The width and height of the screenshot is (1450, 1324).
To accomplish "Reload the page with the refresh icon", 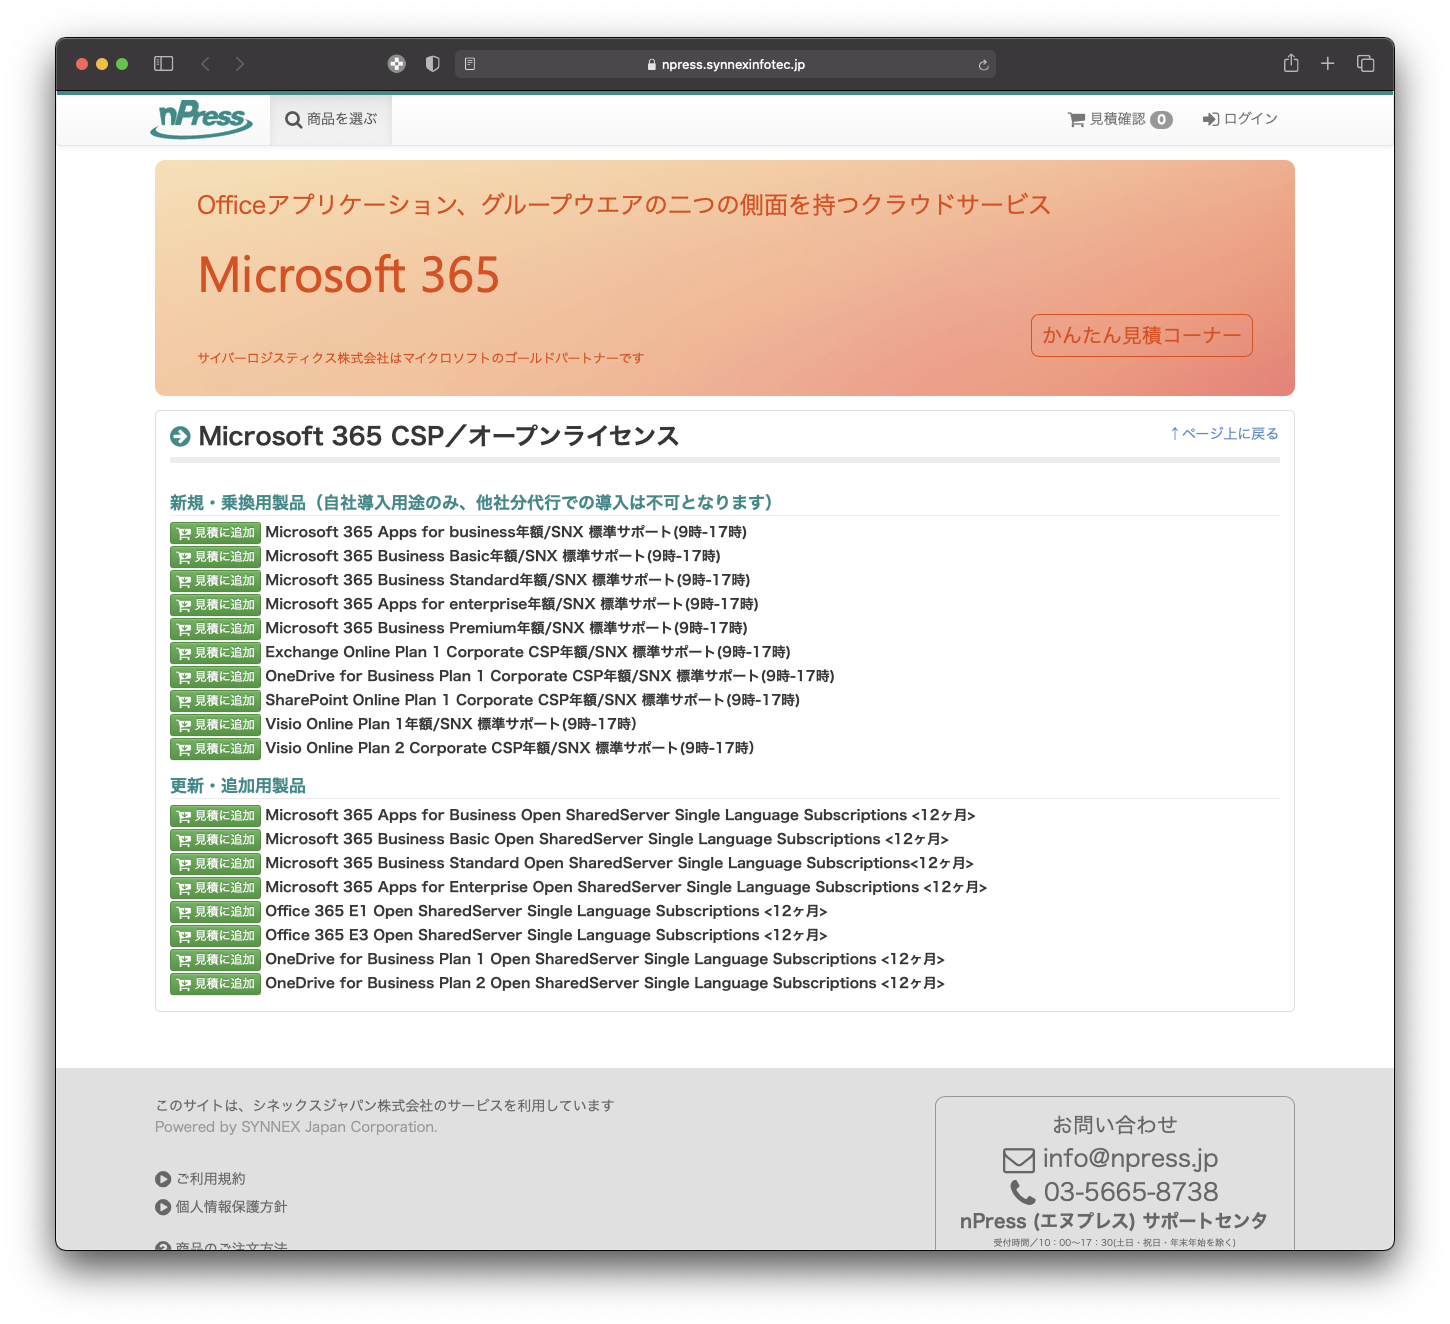I will click(x=983, y=65).
